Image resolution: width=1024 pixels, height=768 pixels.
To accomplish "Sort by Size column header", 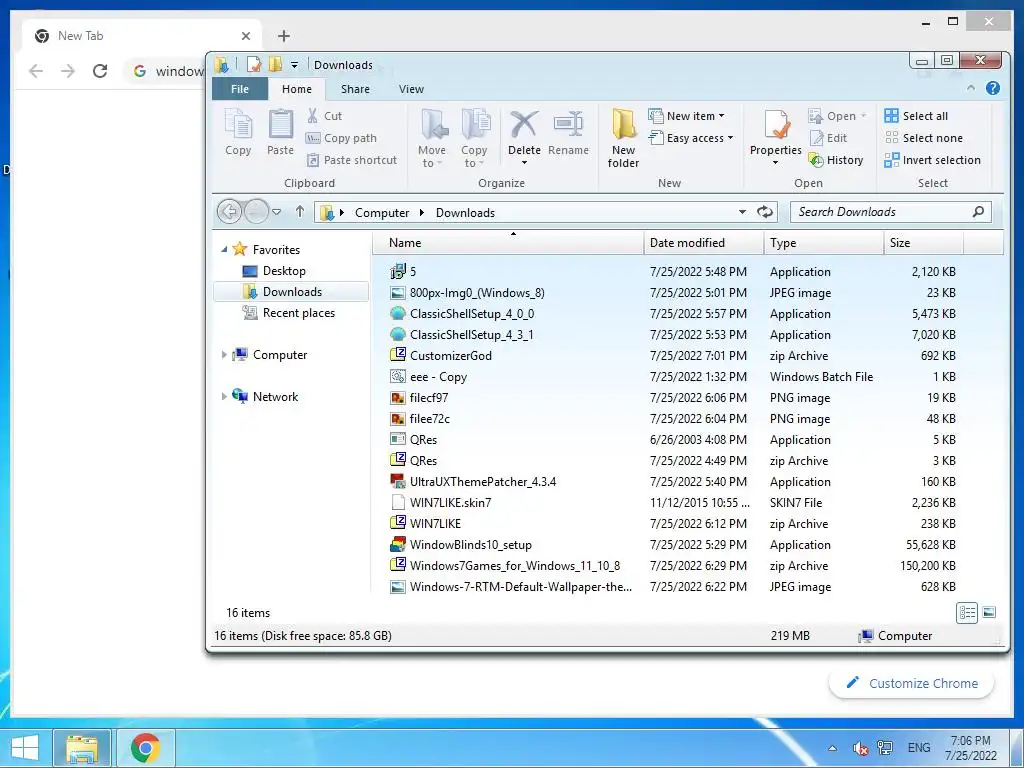I will coord(923,243).
